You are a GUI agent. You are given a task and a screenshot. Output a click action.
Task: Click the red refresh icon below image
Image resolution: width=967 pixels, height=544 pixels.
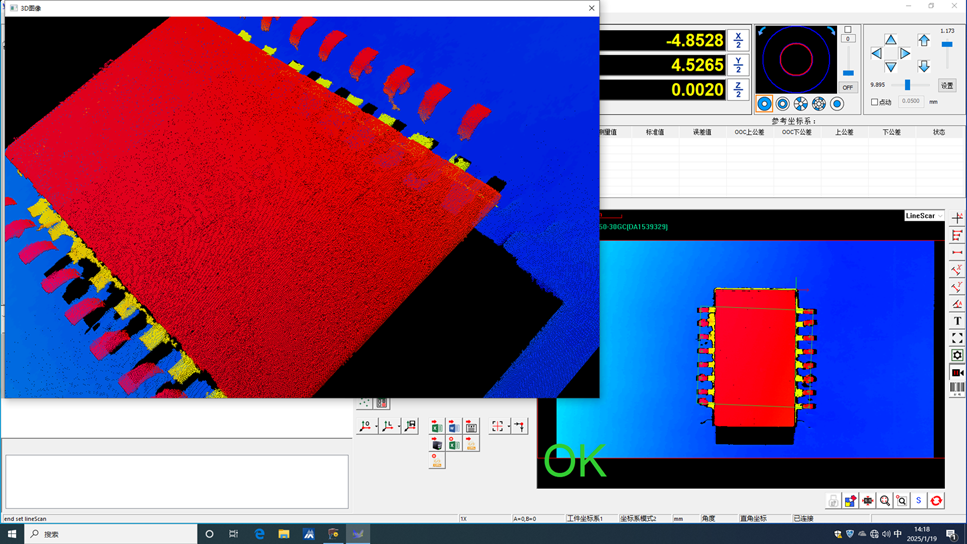click(936, 501)
